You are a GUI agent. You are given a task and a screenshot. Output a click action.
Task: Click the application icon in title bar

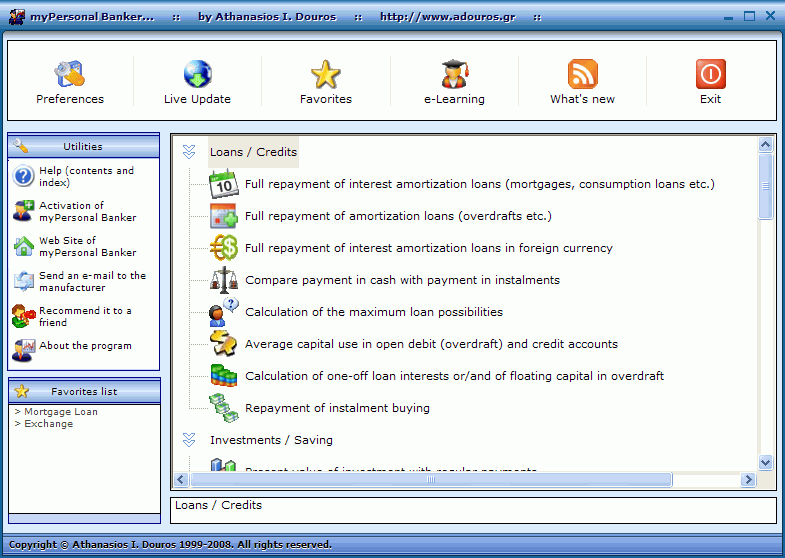coord(17,17)
